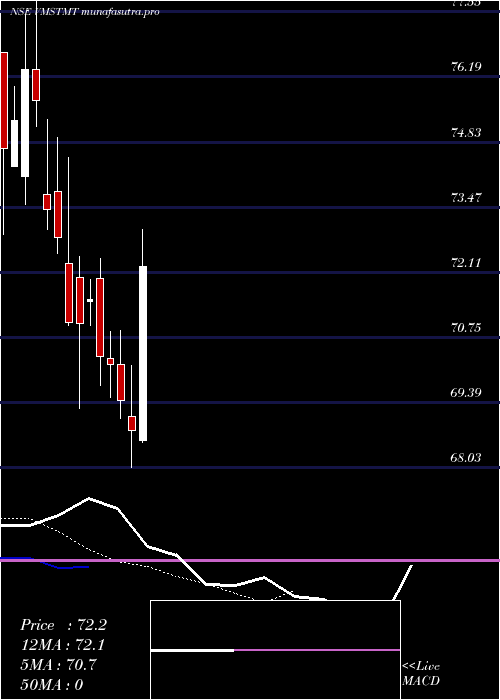Click the NSE VMSTMT munafasutra.pro title
This screenshot has height=700, width=500.
click(85, 12)
